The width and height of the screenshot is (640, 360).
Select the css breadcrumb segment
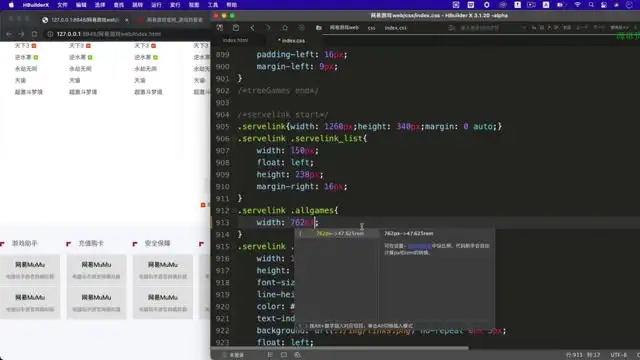click(x=371, y=28)
